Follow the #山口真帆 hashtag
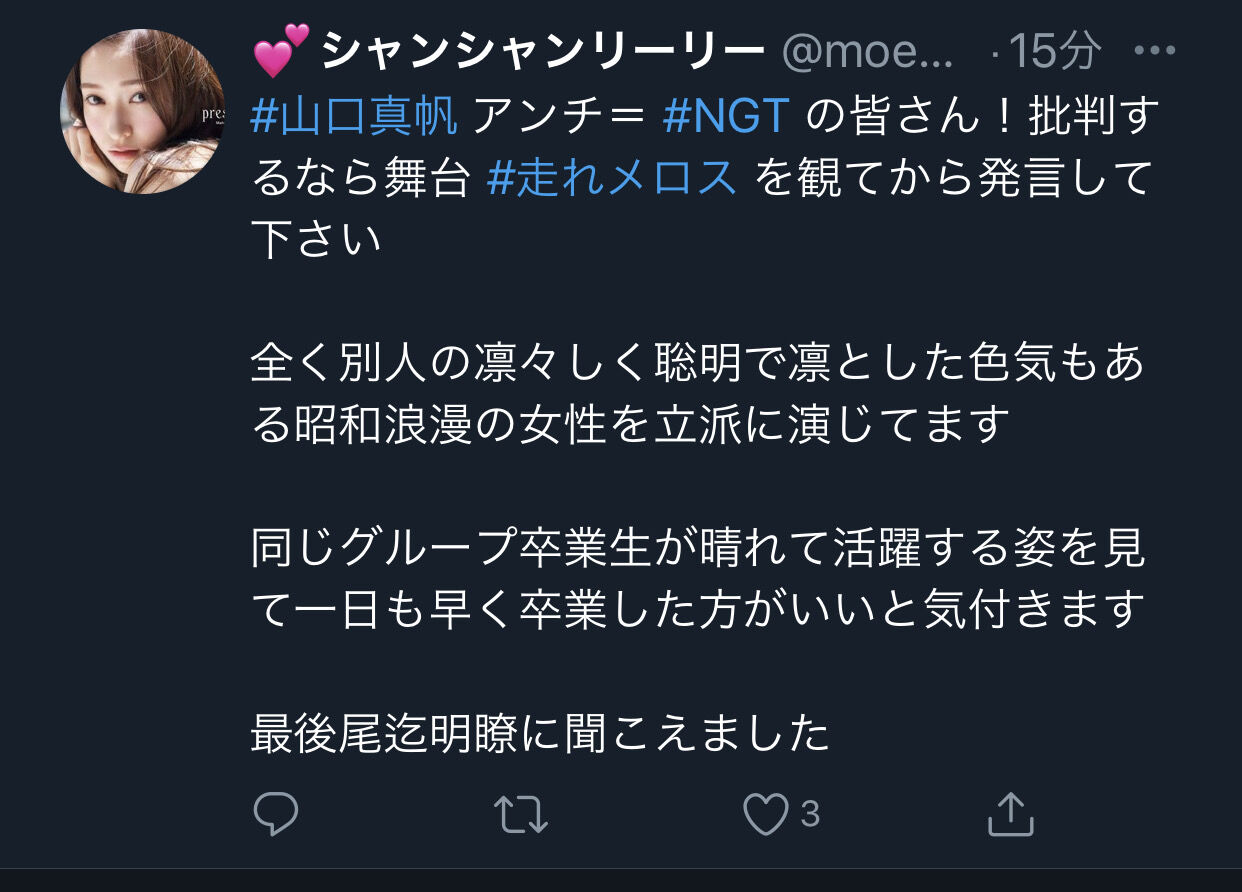The image size is (1242, 892). click(x=354, y=118)
